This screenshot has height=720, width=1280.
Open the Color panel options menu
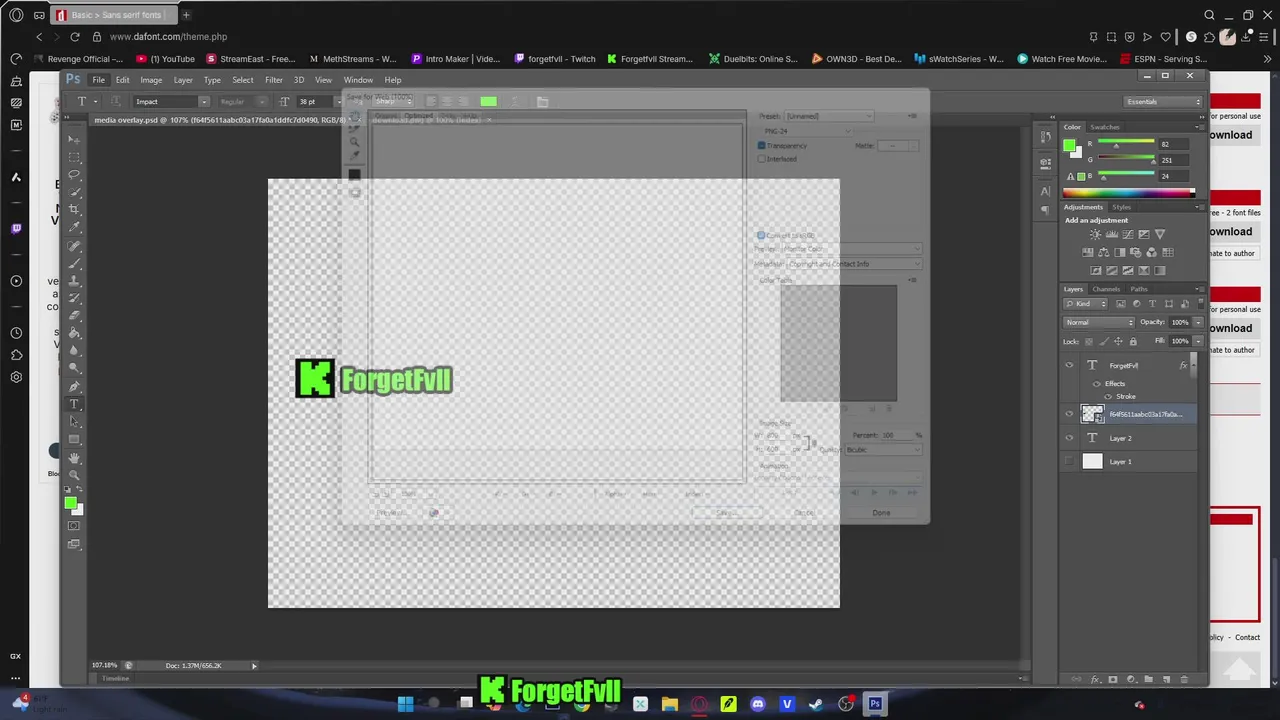pyautogui.click(x=1199, y=127)
